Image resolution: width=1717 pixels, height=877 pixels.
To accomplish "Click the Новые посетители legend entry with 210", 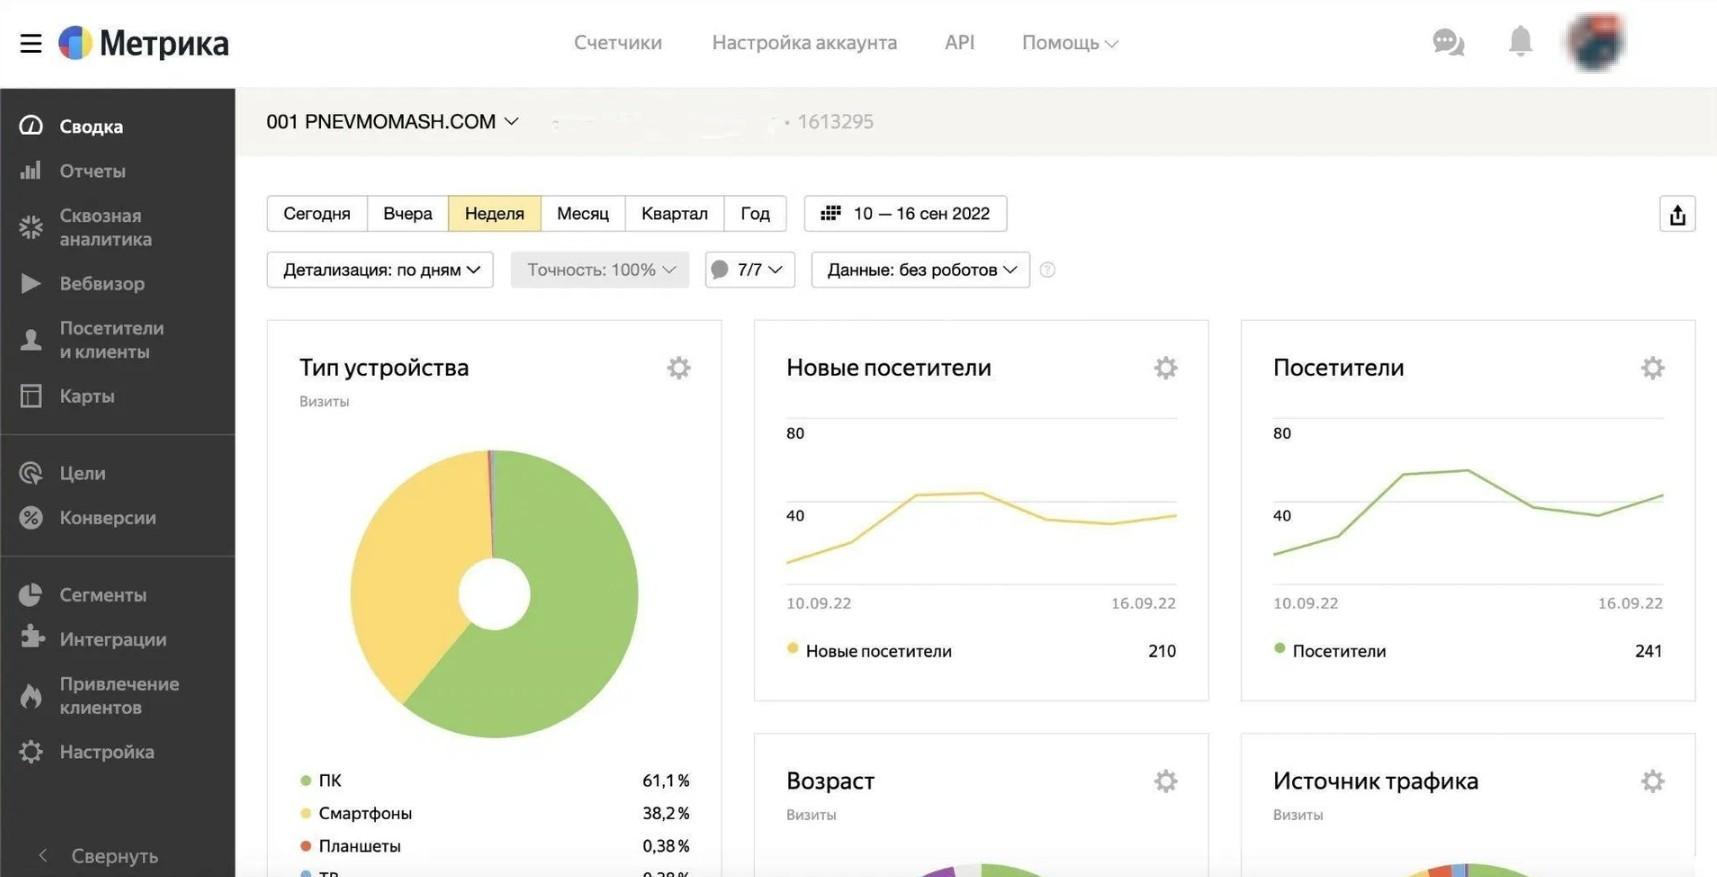I will [x=981, y=651].
